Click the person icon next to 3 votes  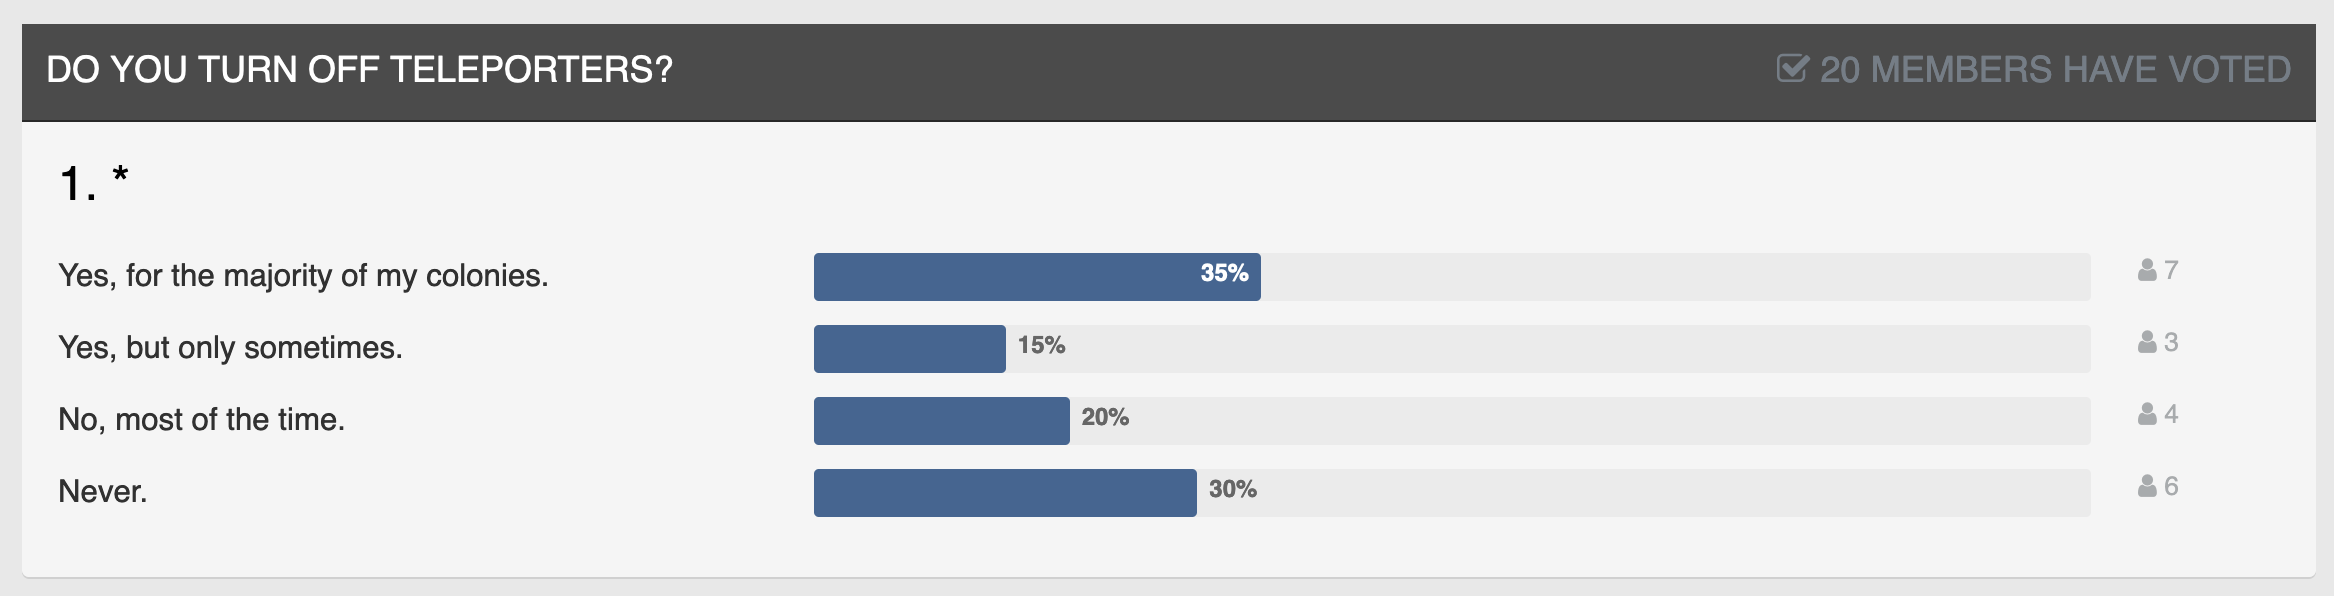coord(2146,342)
